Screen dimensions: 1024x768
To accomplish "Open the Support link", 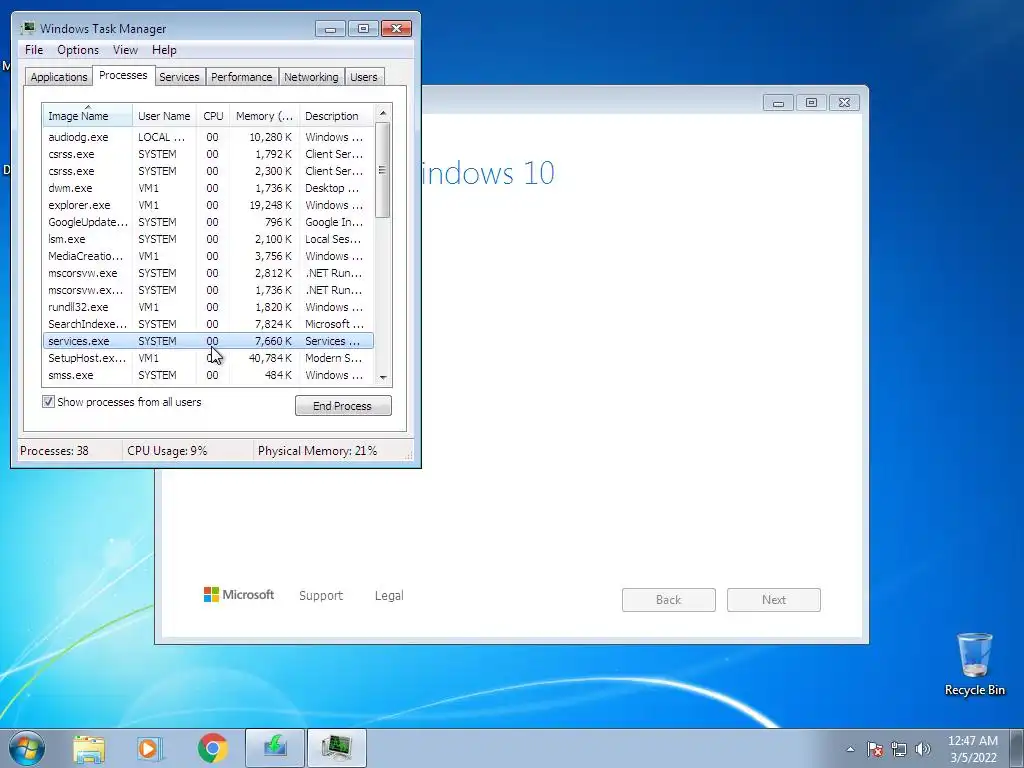I will (x=321, y=596).
